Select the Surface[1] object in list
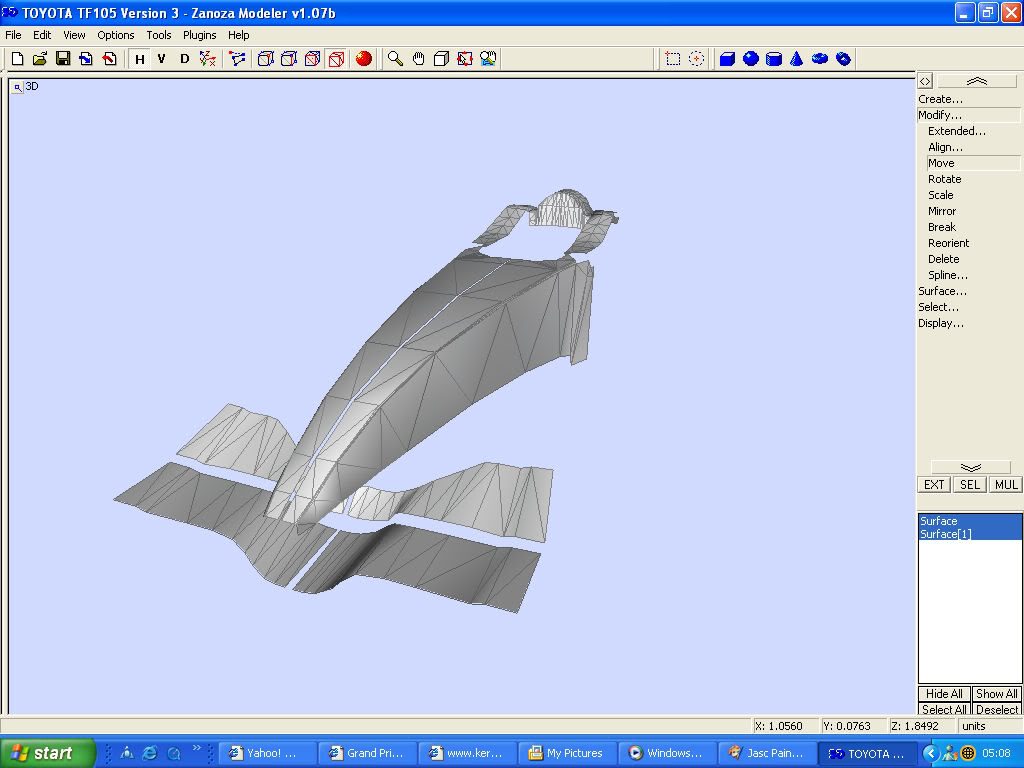Viewport: 1024px width, 768px height. tap(970, 534)
